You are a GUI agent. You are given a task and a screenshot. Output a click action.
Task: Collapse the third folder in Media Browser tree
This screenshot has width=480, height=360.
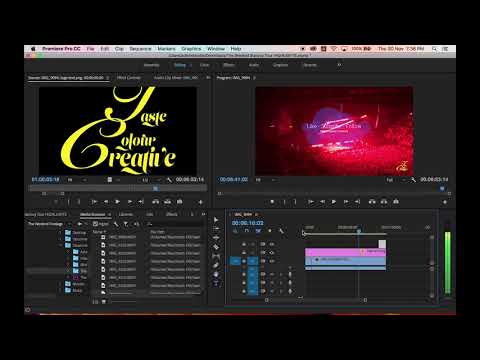point(60,245)
